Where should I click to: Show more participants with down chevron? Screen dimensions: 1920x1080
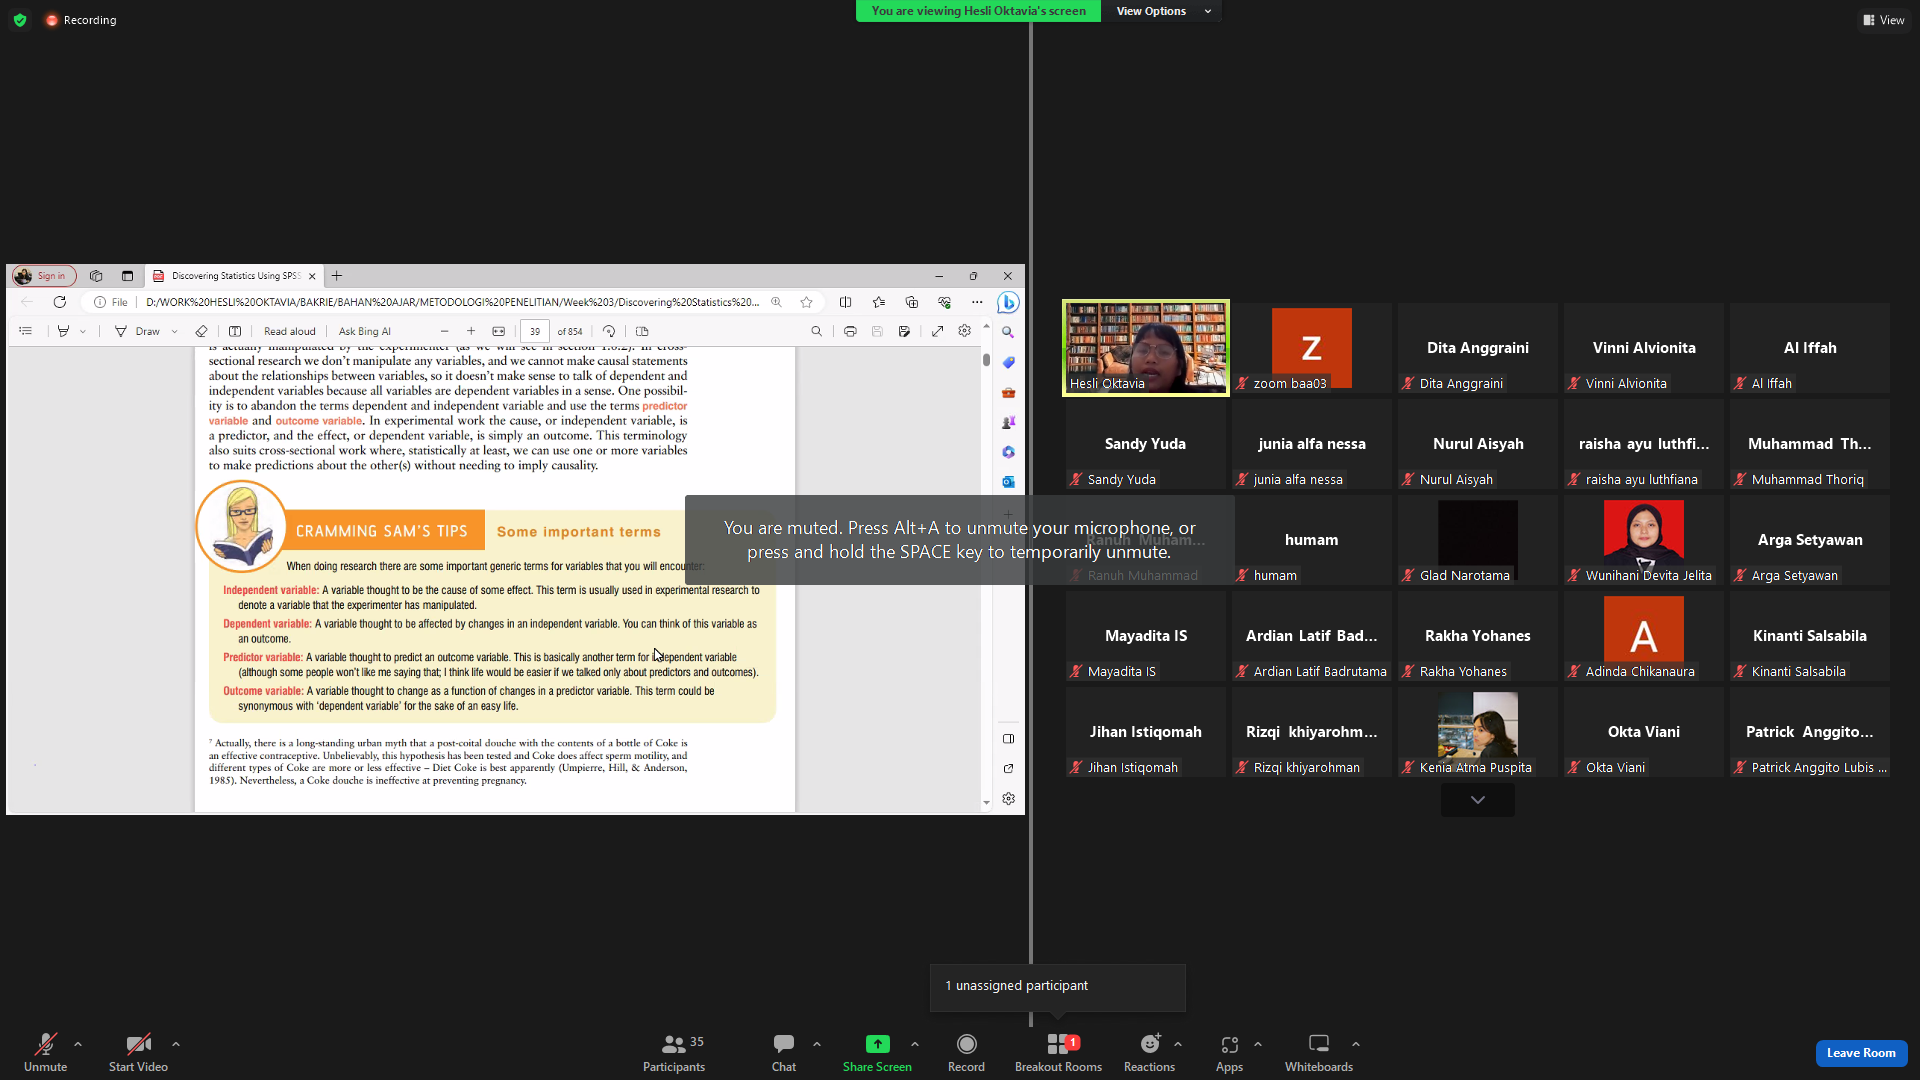point(1478,800)
